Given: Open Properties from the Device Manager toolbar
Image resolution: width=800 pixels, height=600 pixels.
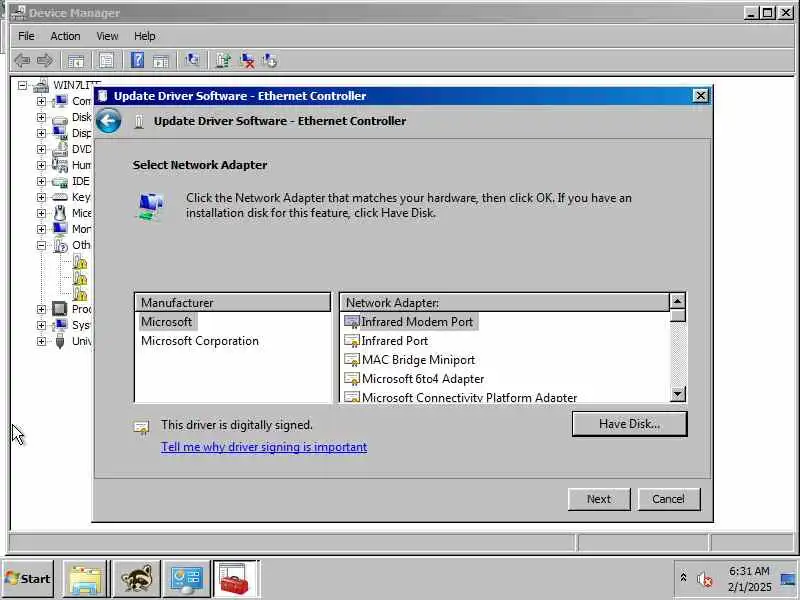Looking at the screenshot, I should click(x=107, y=61).
